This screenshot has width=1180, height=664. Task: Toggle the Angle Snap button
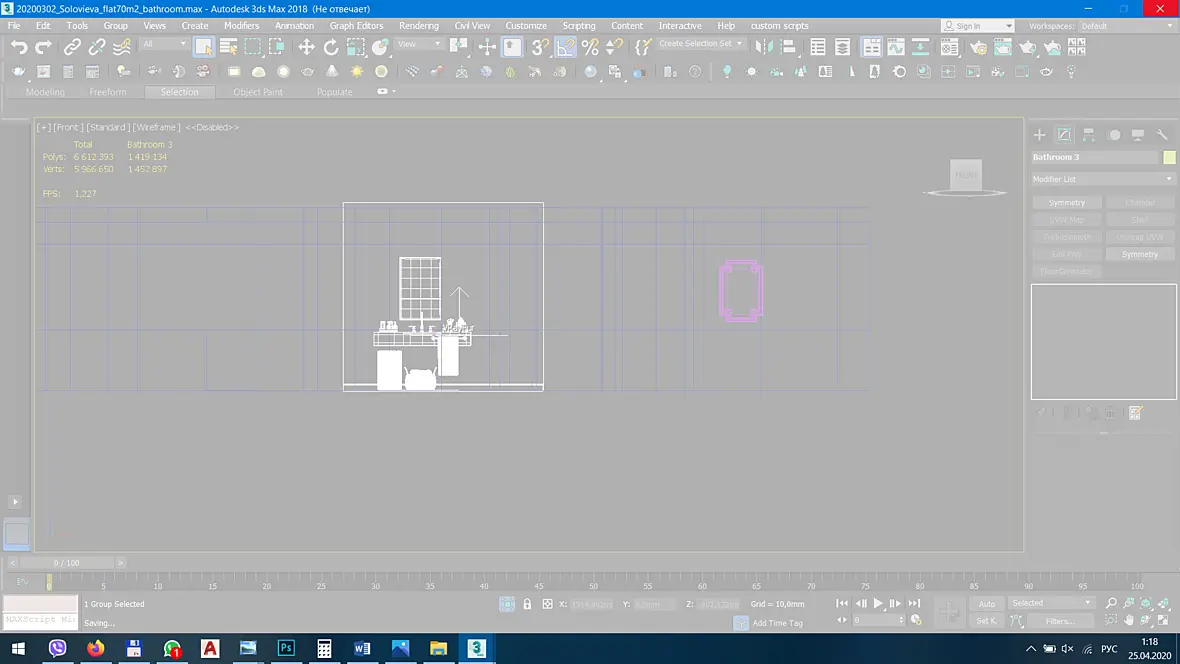[565, 47]
